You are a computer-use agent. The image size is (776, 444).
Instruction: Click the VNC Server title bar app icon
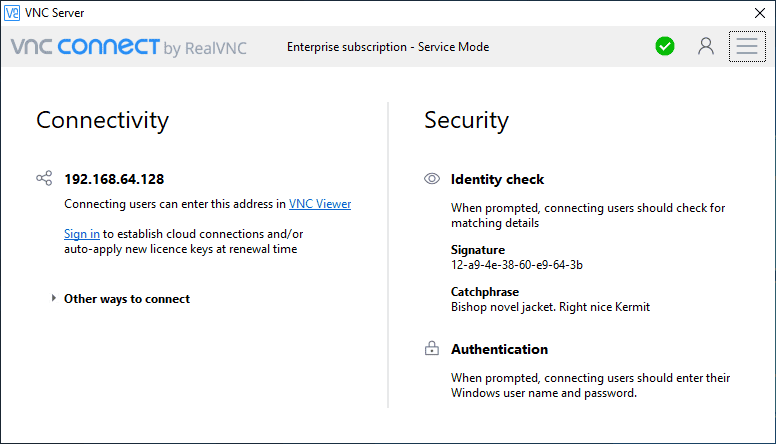click(x=12, y=13)
